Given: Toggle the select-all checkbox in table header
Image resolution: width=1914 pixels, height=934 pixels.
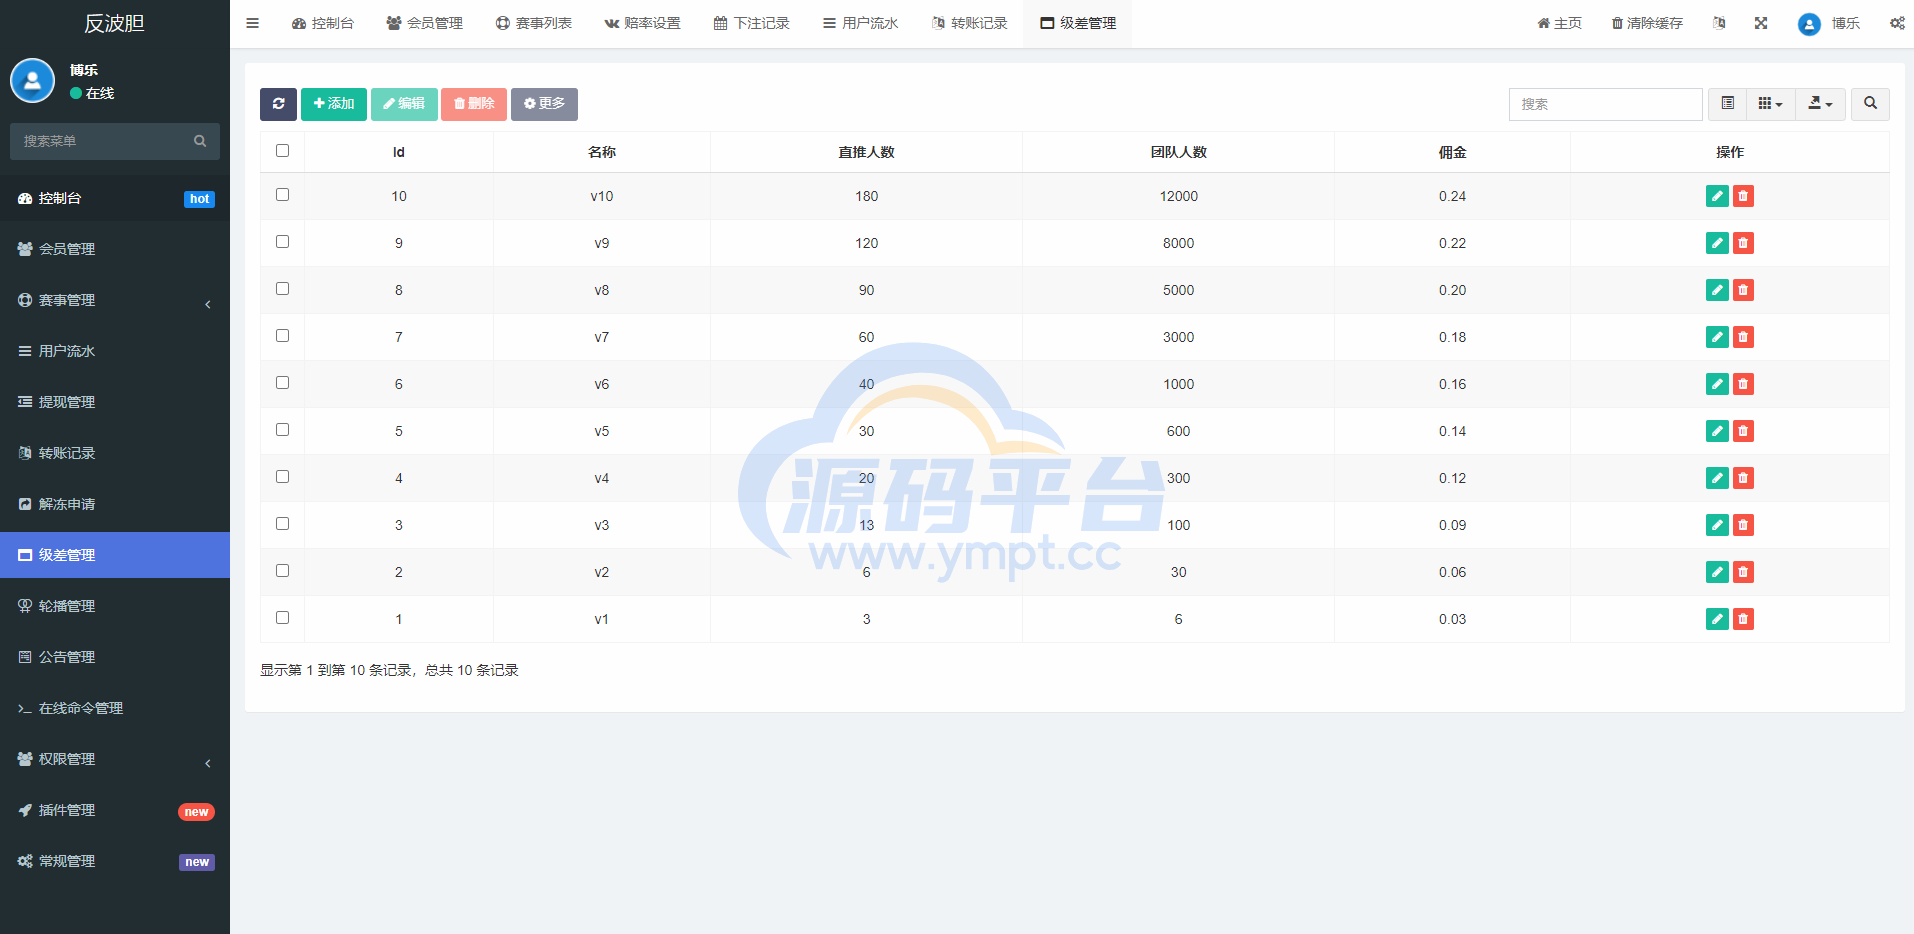Looking at the screenshot, I should (x=282, y=151).
